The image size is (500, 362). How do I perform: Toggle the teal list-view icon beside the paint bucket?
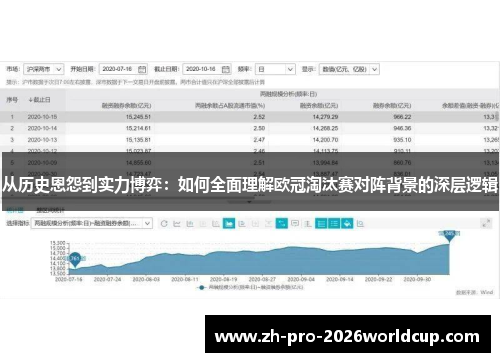coord(334,223)
